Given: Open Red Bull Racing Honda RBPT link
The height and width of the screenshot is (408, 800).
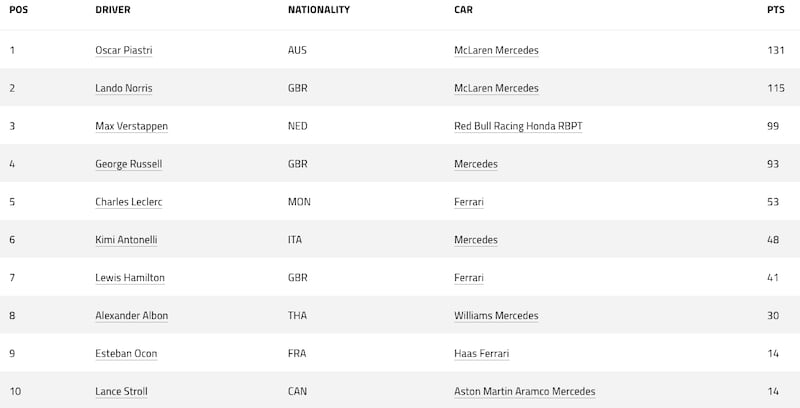Looking at the screenshot, I should coord(518,126).
